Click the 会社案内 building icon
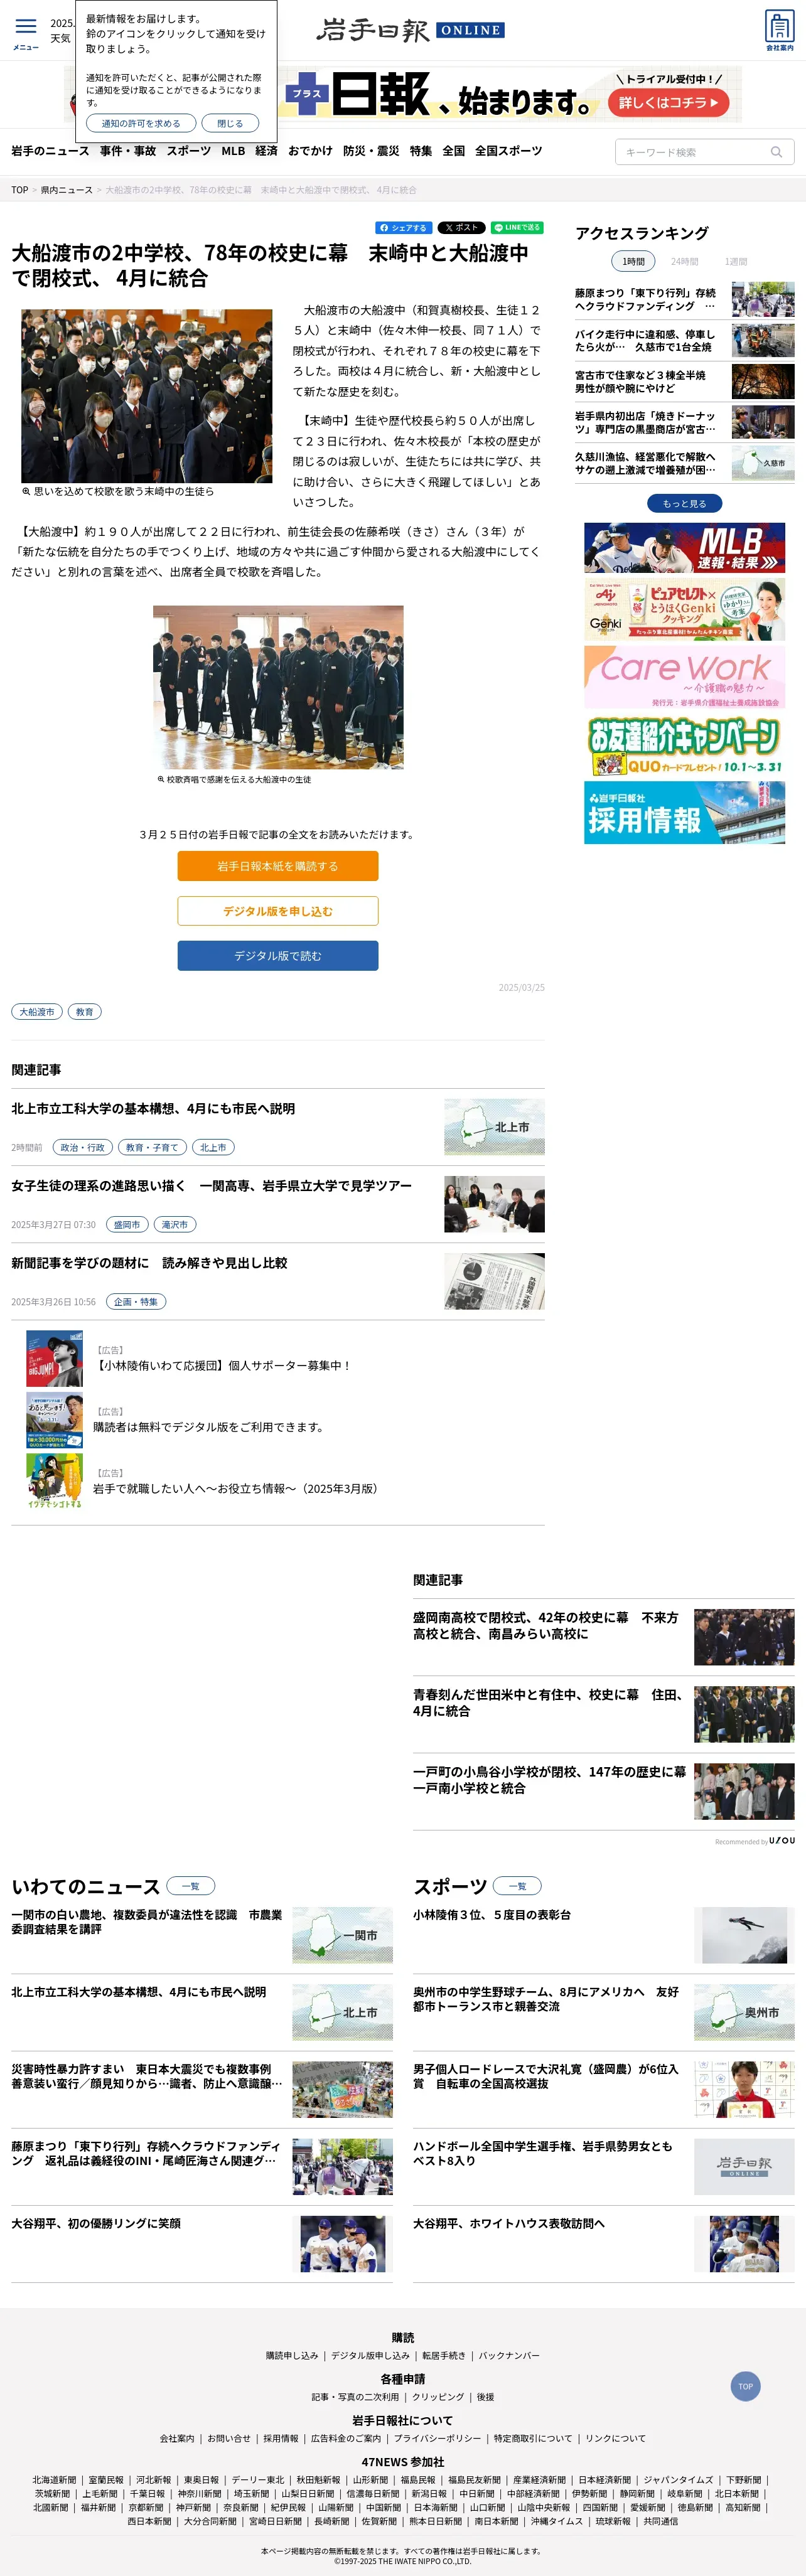Screen dimensions: 806x2576 (779, 30)
